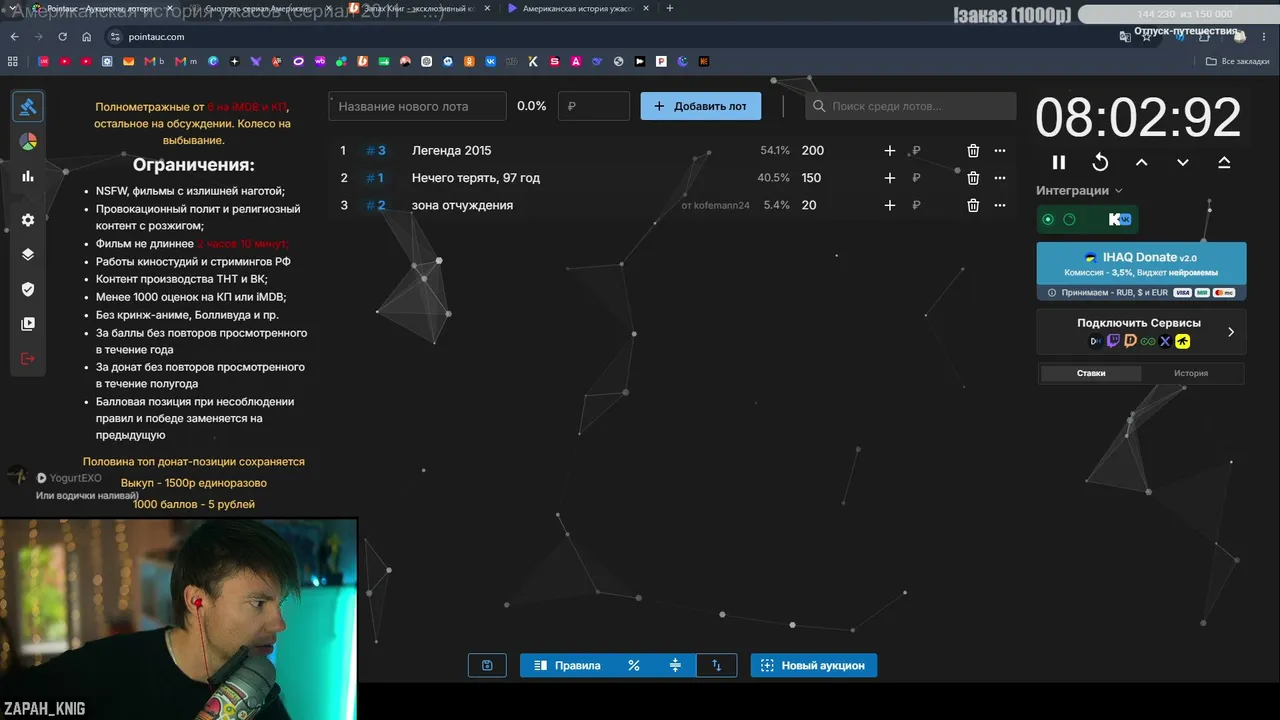Open the VK bookmark icon

pyautogui.click(x=490, y=61)
